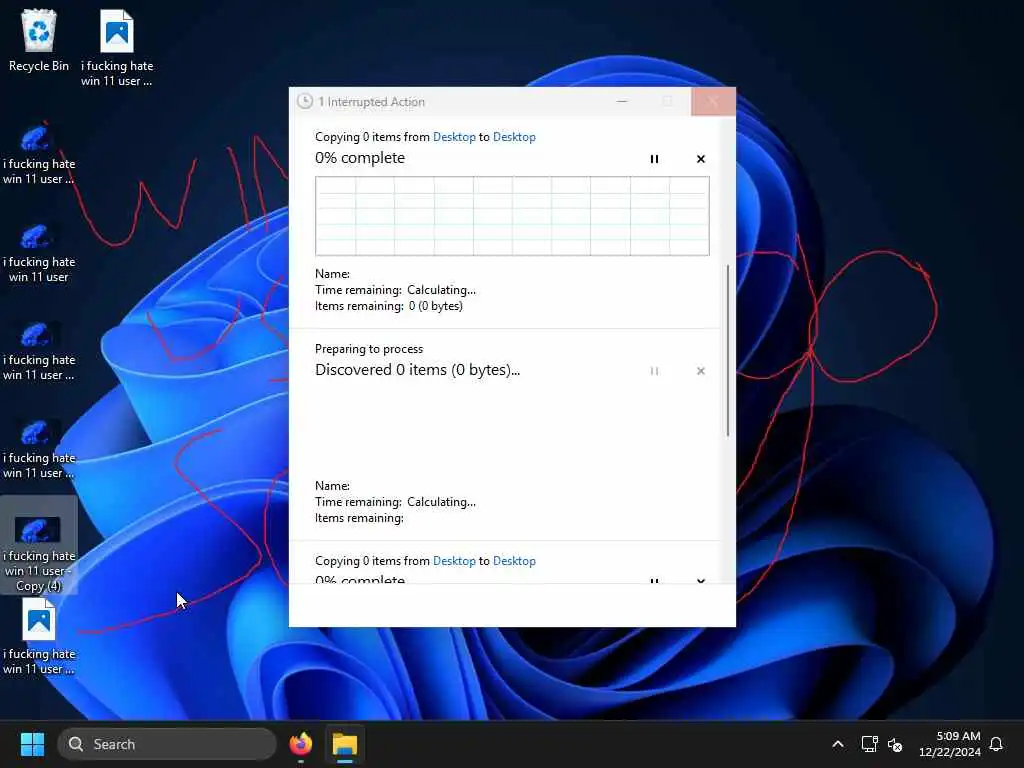Click the taskbar Search box
This screenshot has height=768, width=1024.
(x=167, y=744)
